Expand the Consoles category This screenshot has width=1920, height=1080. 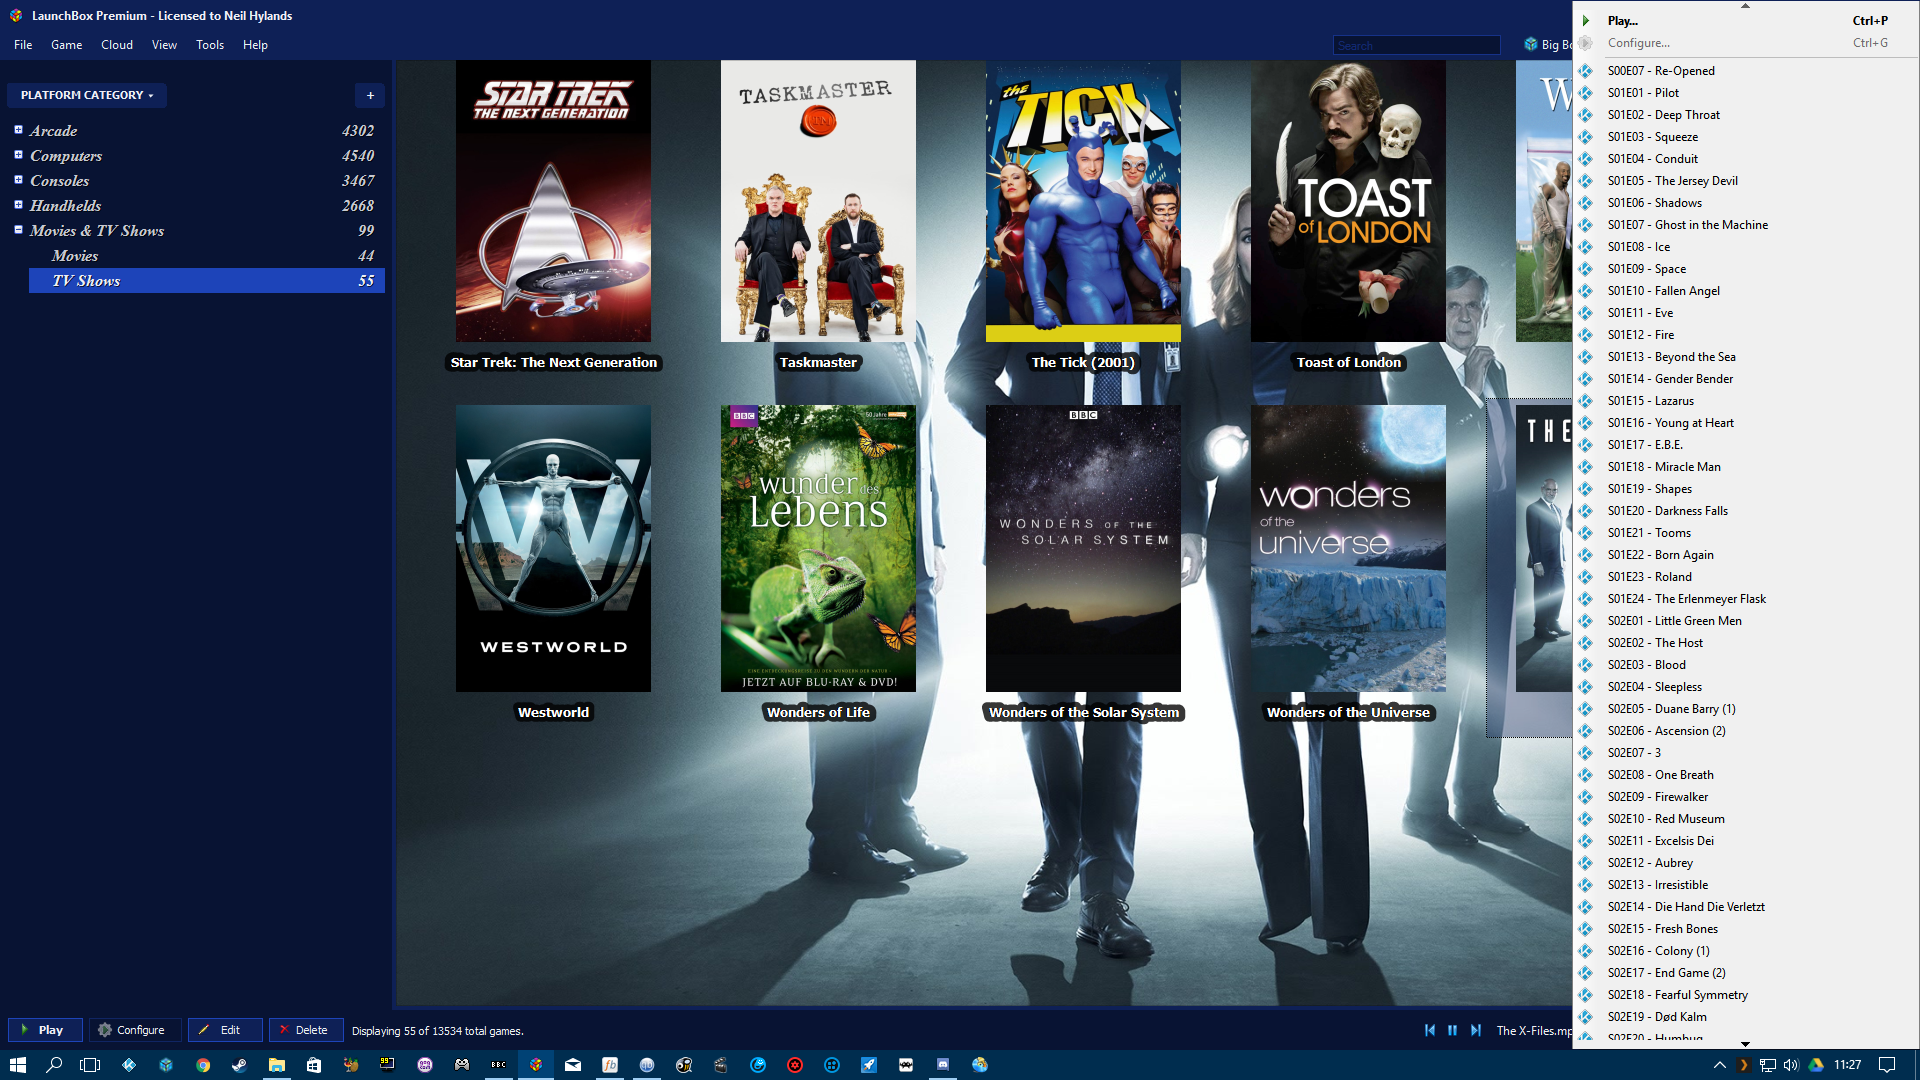tap(18, 180)
